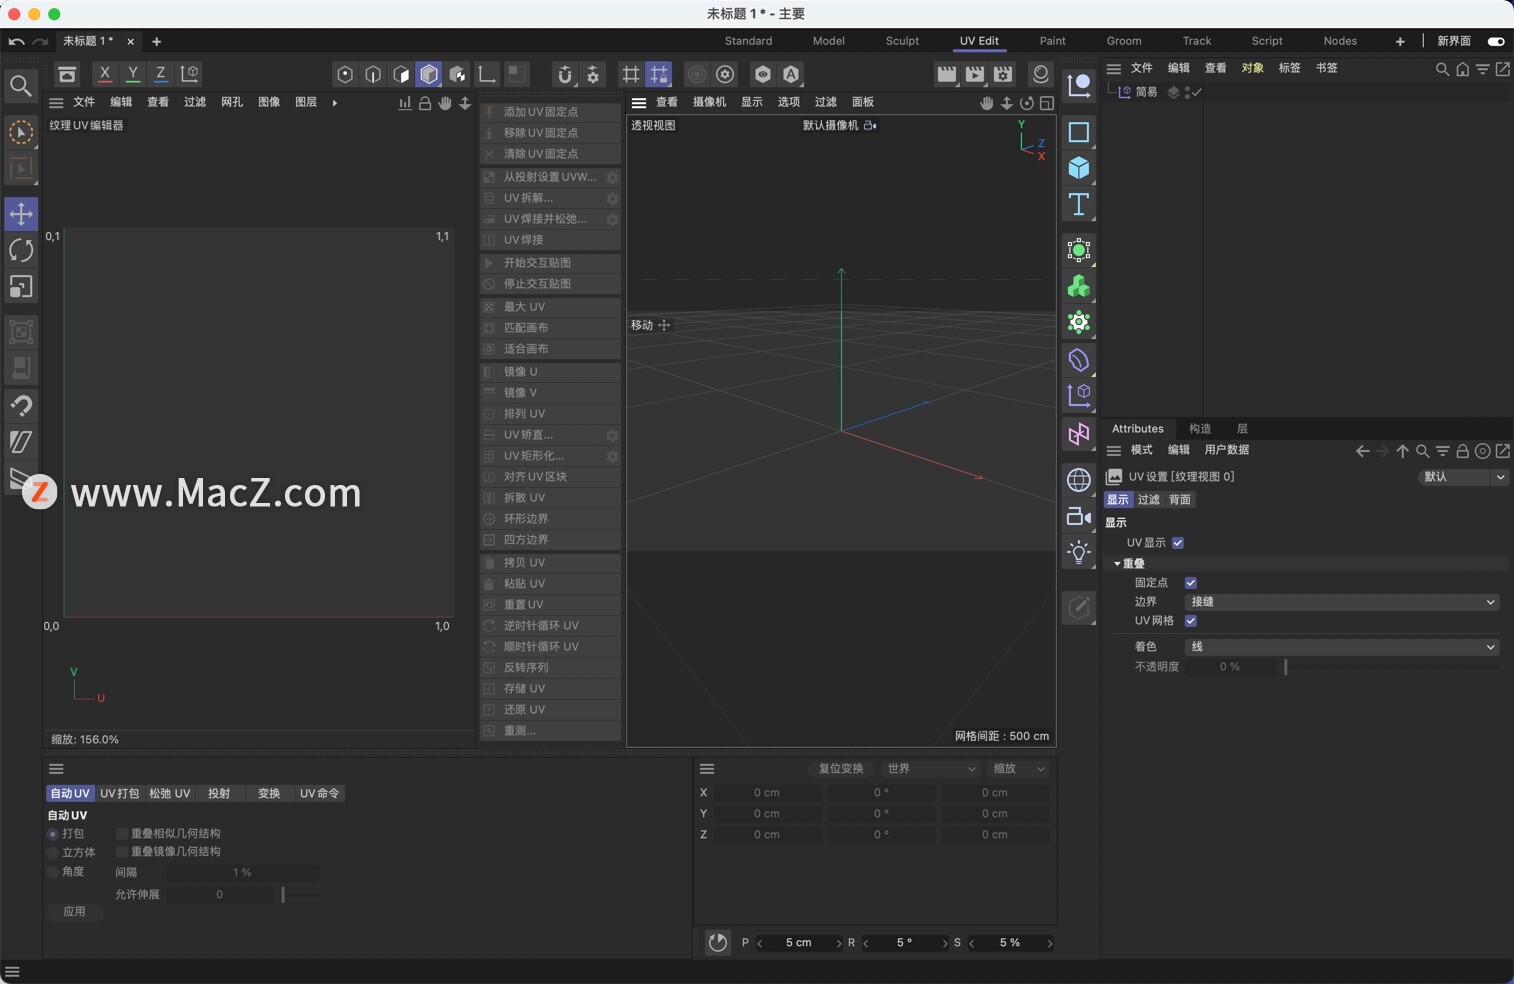This screenshot has width=1514, height=984.
Task: Open the 缩放 dropdown in coordinates panel
Action: 1018,769
